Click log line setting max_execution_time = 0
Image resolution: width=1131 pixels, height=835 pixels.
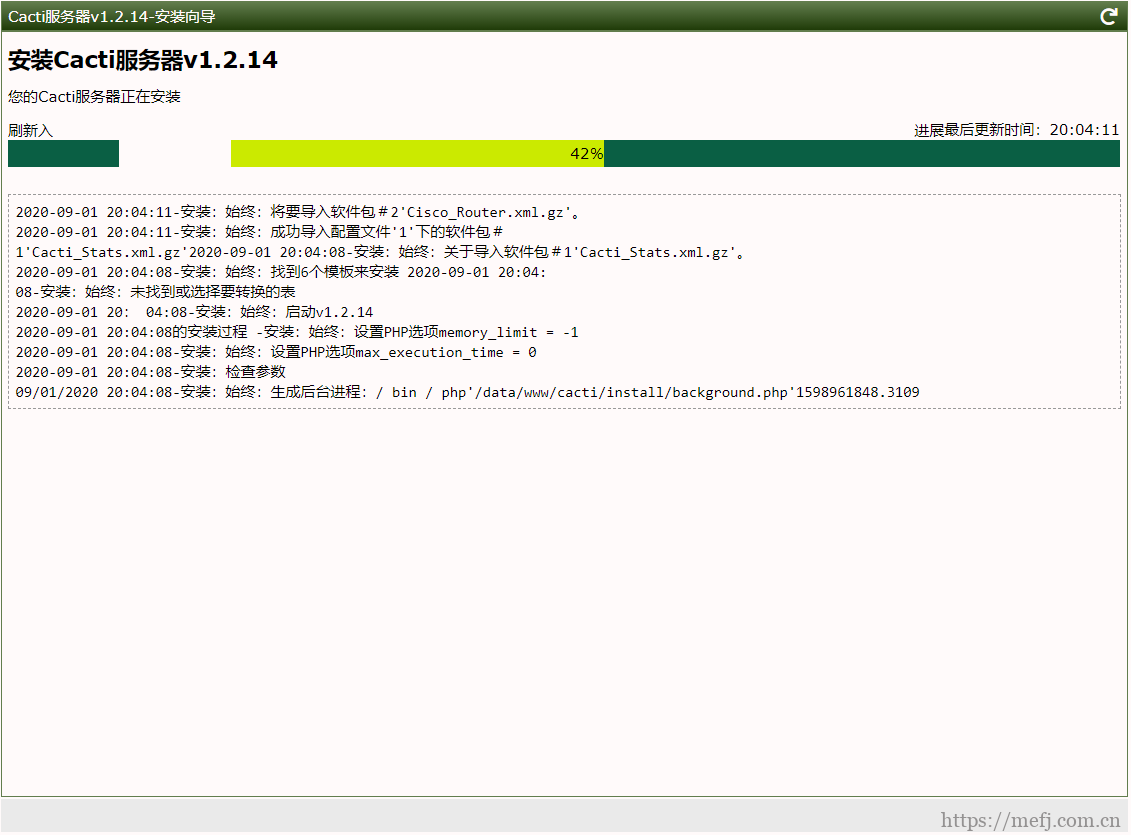[x=276, y=353]
